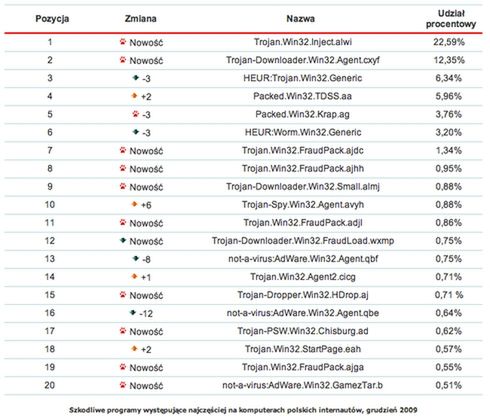Click the orange arrow in the Packed.Win32.TDSS.aa row
This screenshot has width=490, height=420.
point(134,96)
